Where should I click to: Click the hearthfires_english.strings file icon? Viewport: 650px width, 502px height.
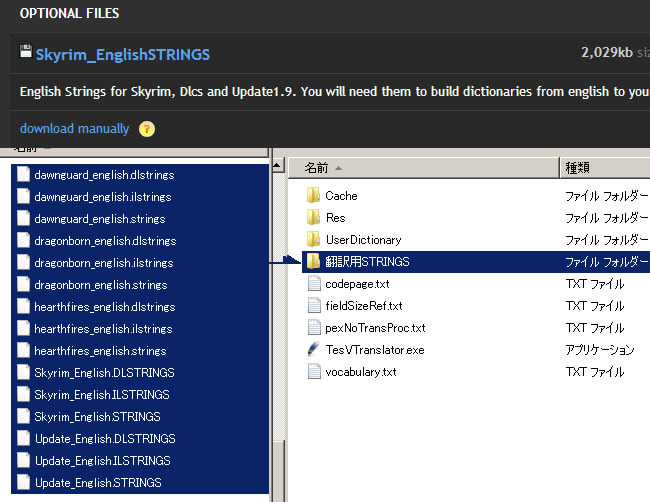(24, 350)
